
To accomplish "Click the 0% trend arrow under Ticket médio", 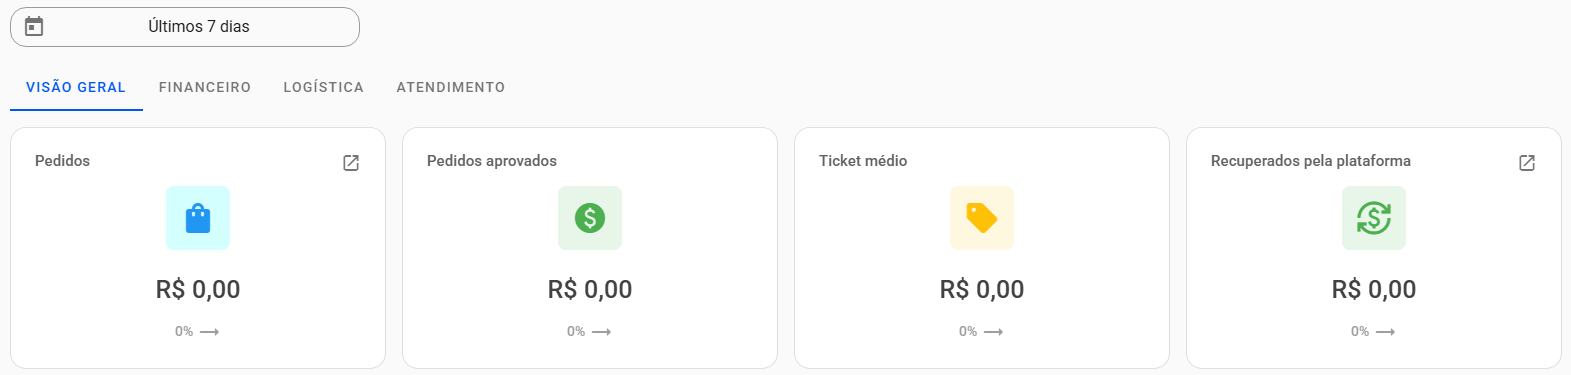I will 993,332.
